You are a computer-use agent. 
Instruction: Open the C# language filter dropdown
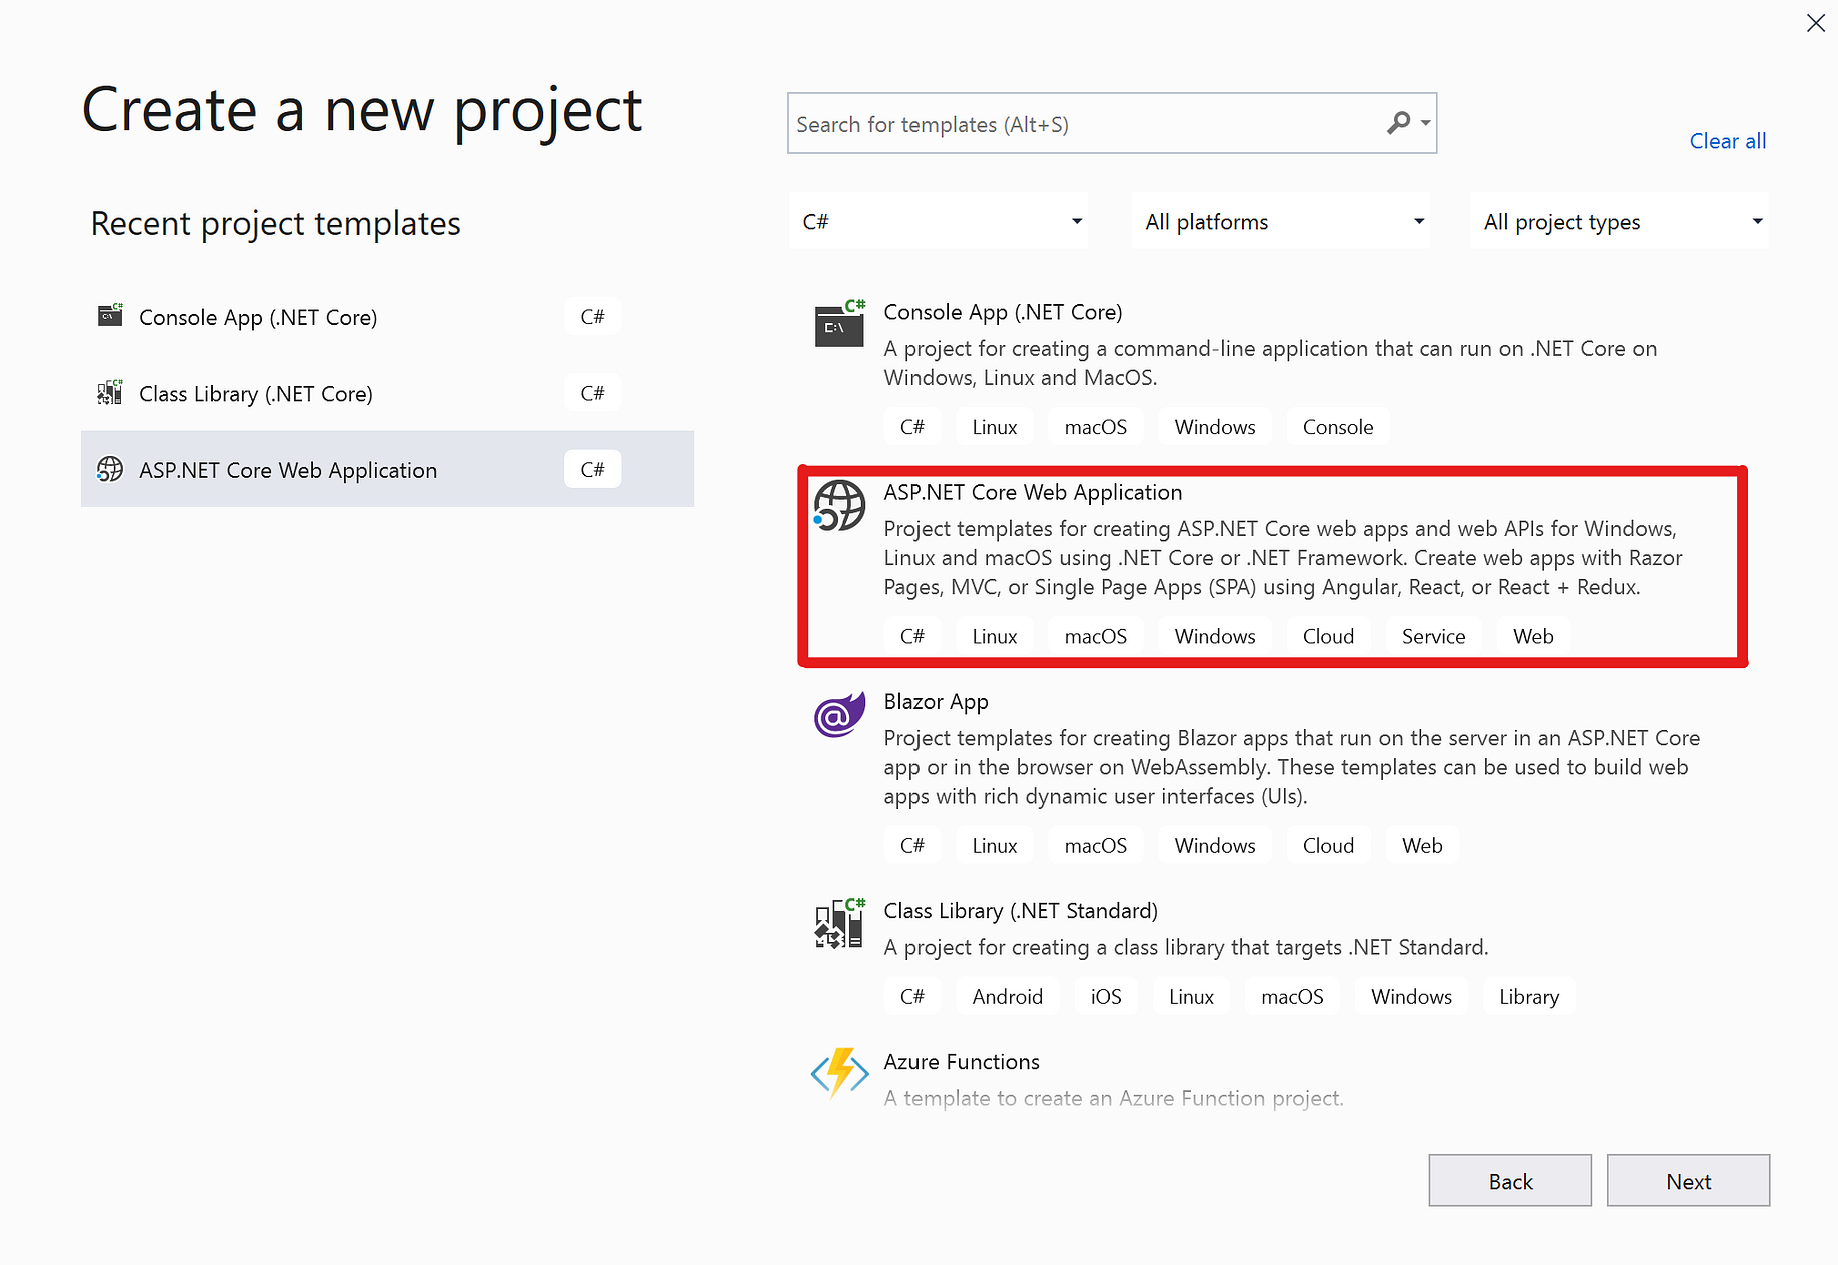pyautogui.click(x=938, y=220)
